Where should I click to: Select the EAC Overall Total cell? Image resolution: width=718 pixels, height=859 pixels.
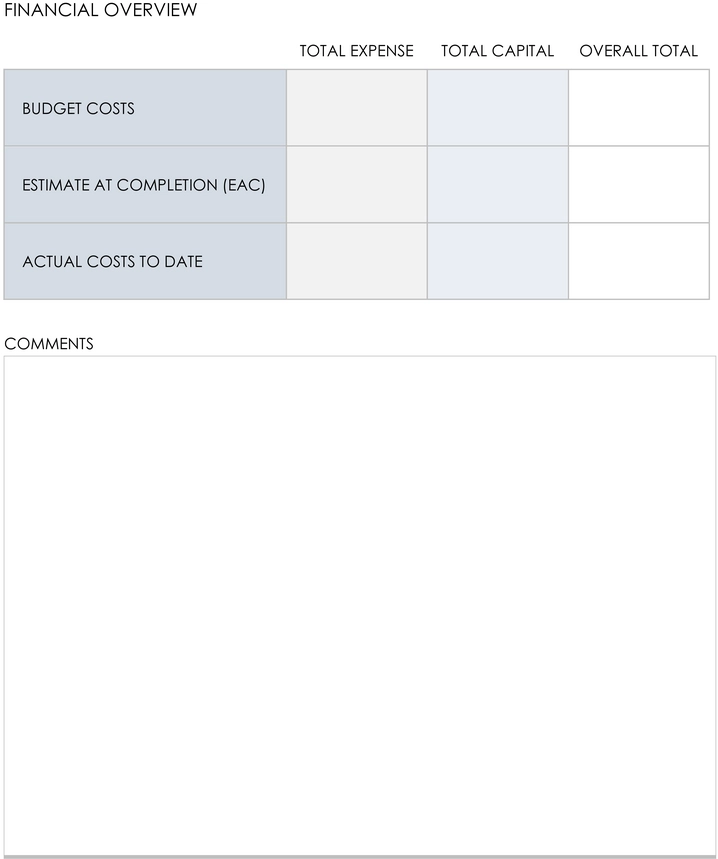639,185
